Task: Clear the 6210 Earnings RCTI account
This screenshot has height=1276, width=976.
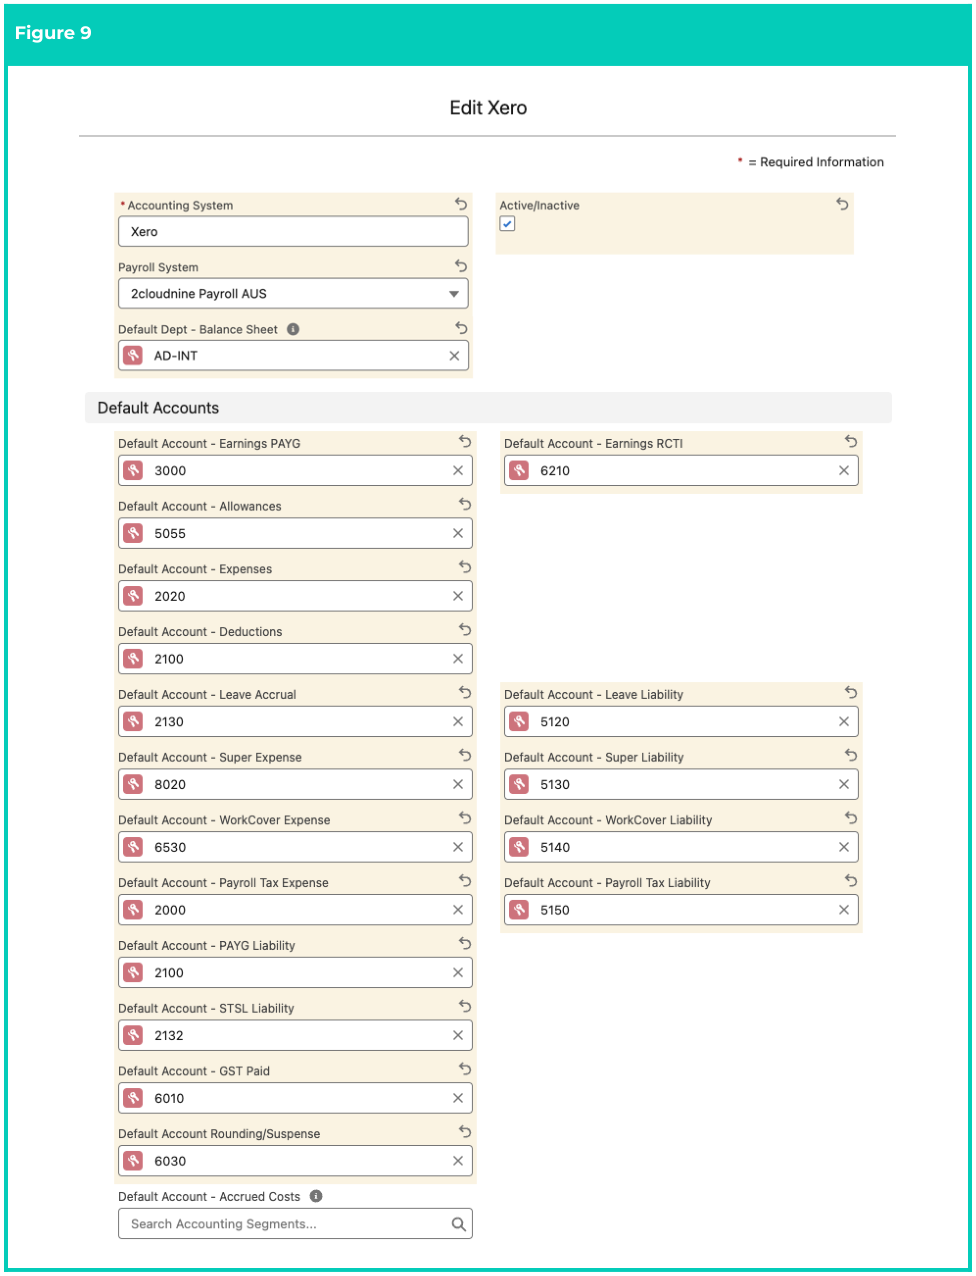Action: pos(844,471)
